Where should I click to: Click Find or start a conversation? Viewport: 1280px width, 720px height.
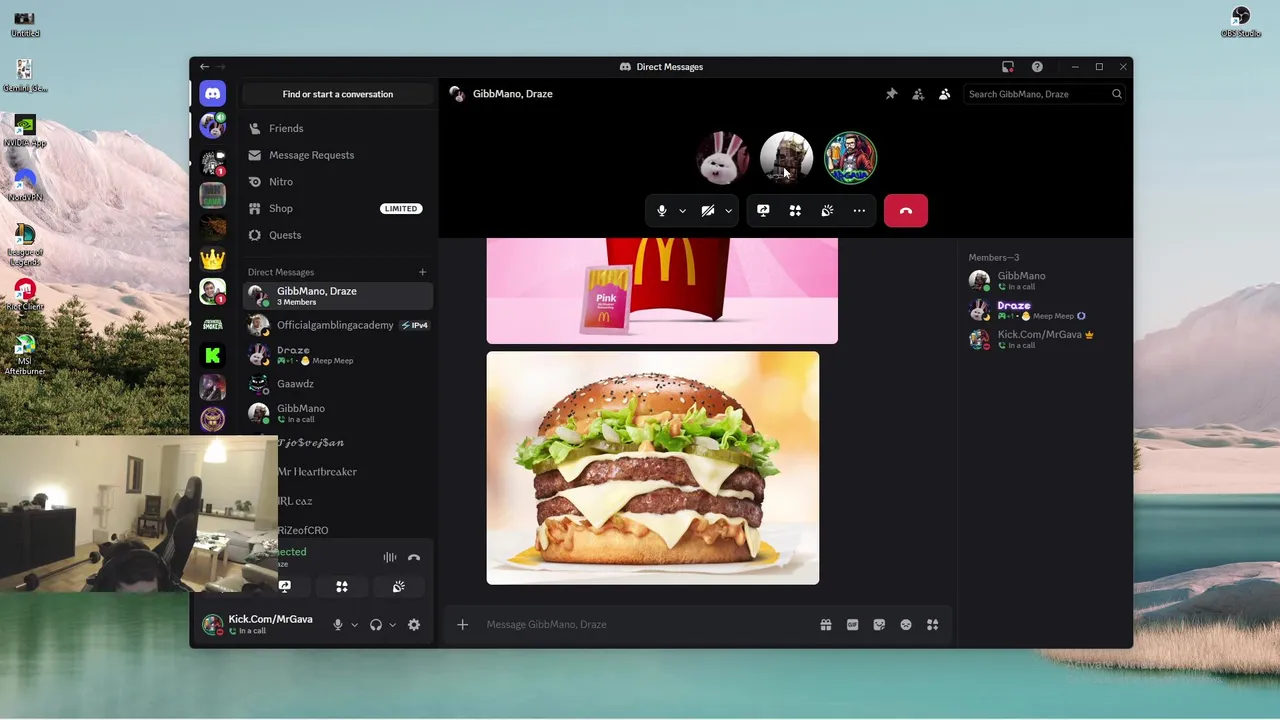pyautogui.click(x=337, y=94)
